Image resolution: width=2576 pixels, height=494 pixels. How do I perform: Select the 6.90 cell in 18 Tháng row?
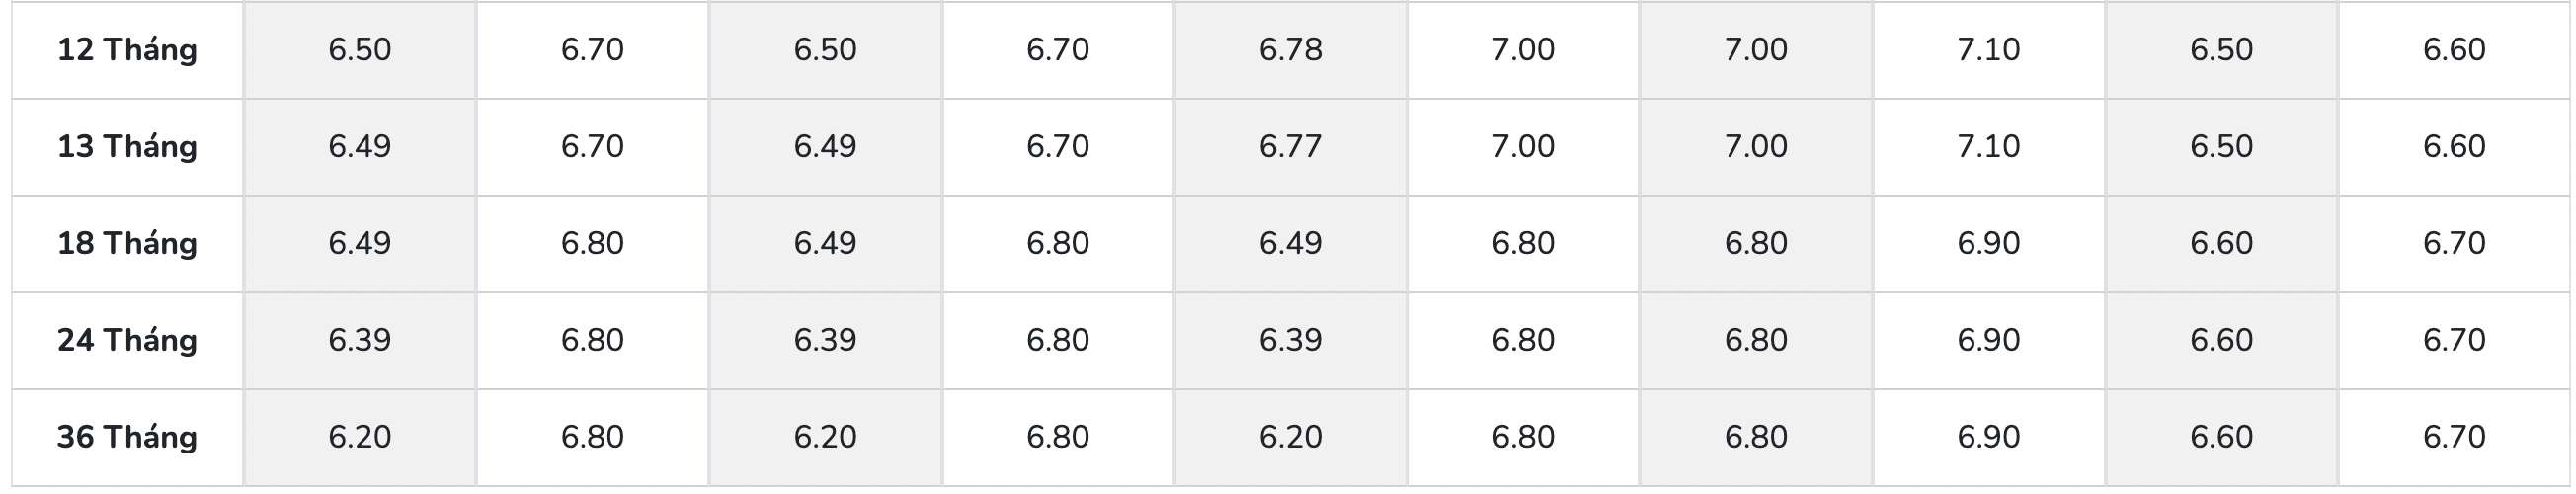pyautogui.click(x=1988, y=243)
